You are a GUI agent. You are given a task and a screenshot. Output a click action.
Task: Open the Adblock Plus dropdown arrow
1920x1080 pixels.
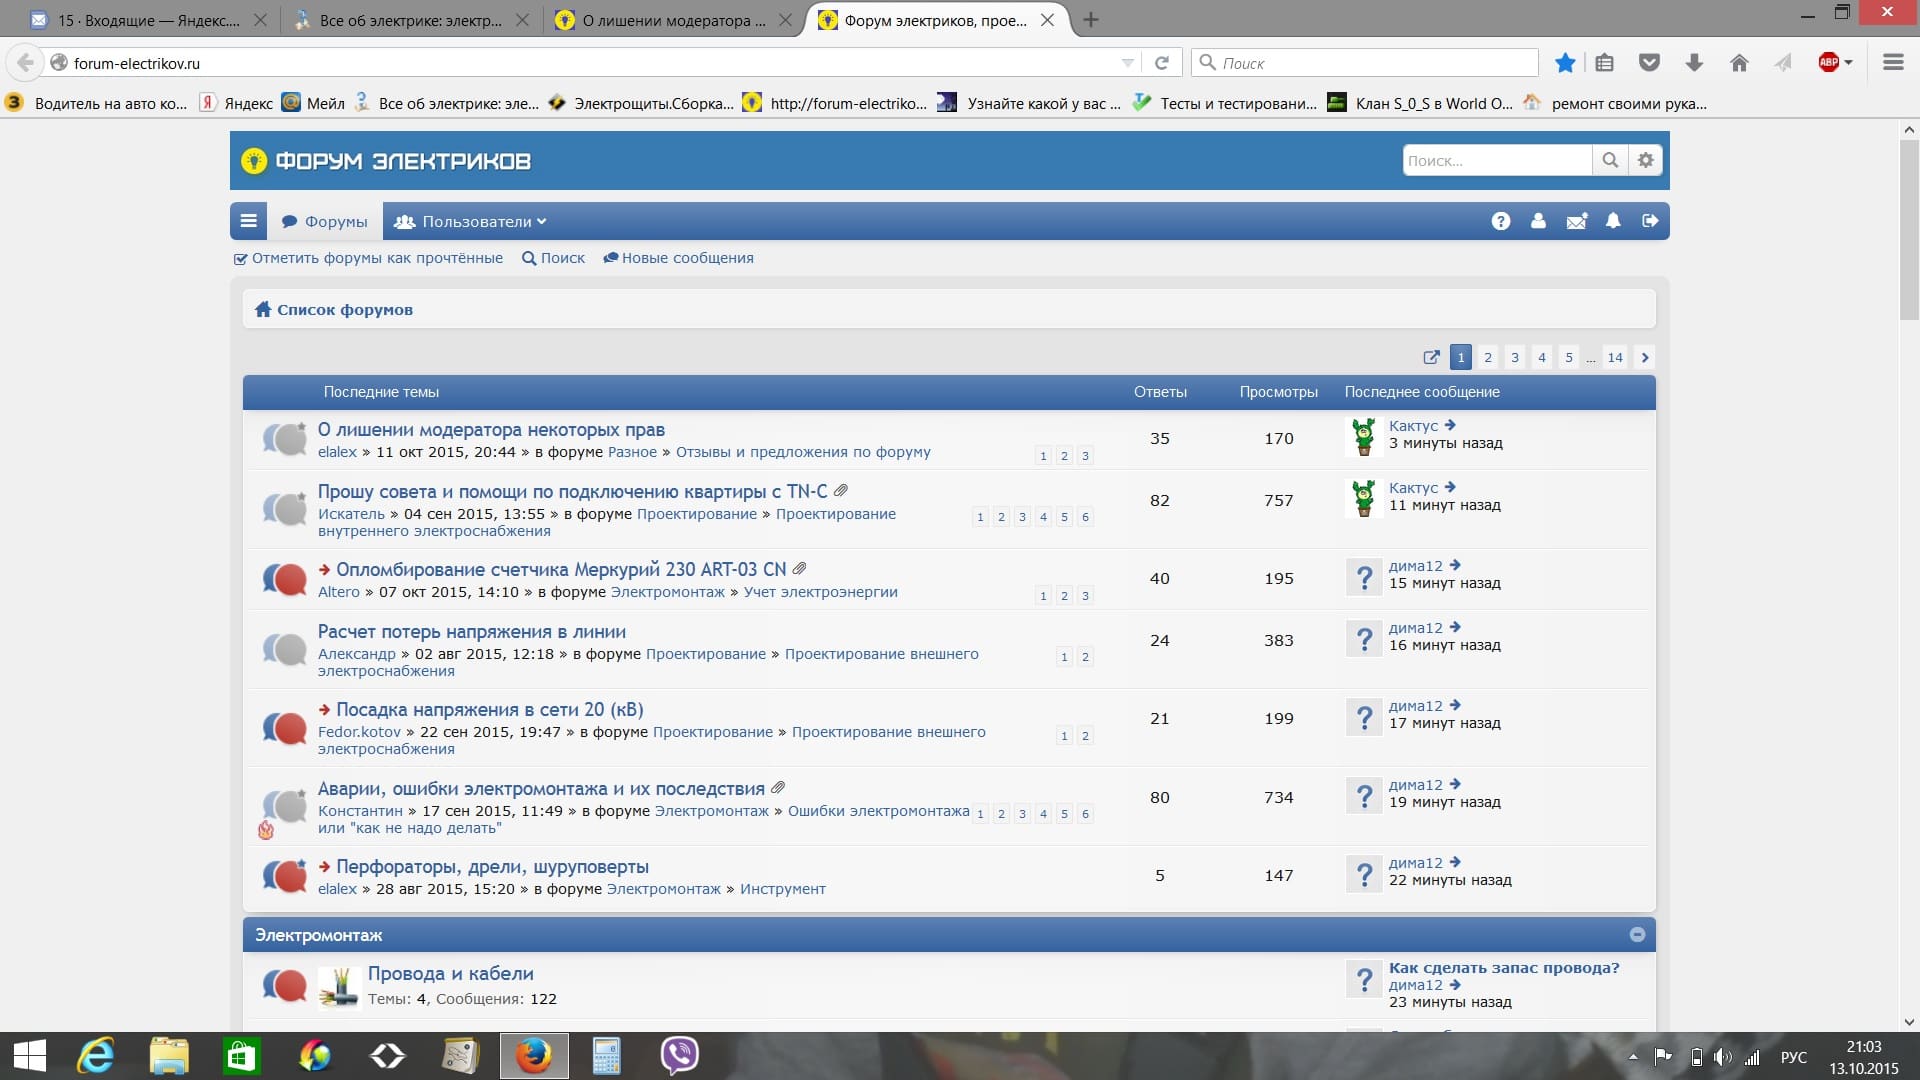point(1848,62)
